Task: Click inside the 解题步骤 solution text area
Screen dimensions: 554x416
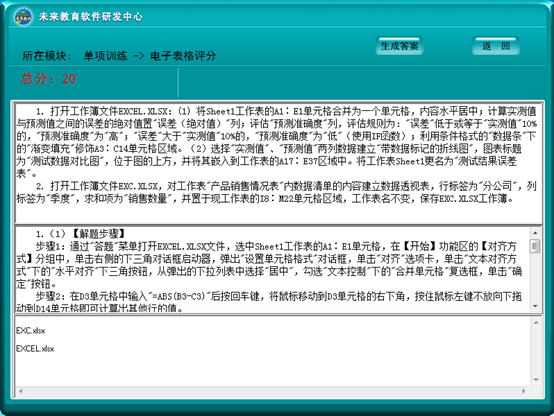Action: 272,270
